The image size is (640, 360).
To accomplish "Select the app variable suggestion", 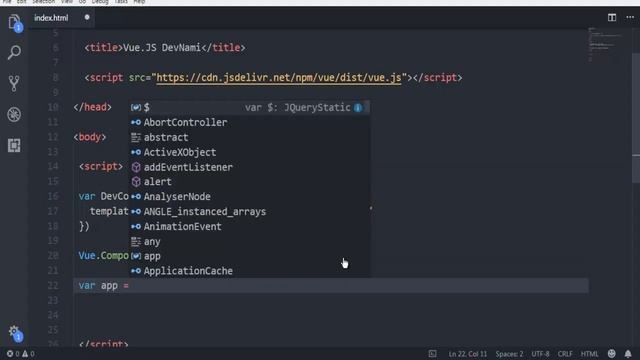I will [250, 256].
